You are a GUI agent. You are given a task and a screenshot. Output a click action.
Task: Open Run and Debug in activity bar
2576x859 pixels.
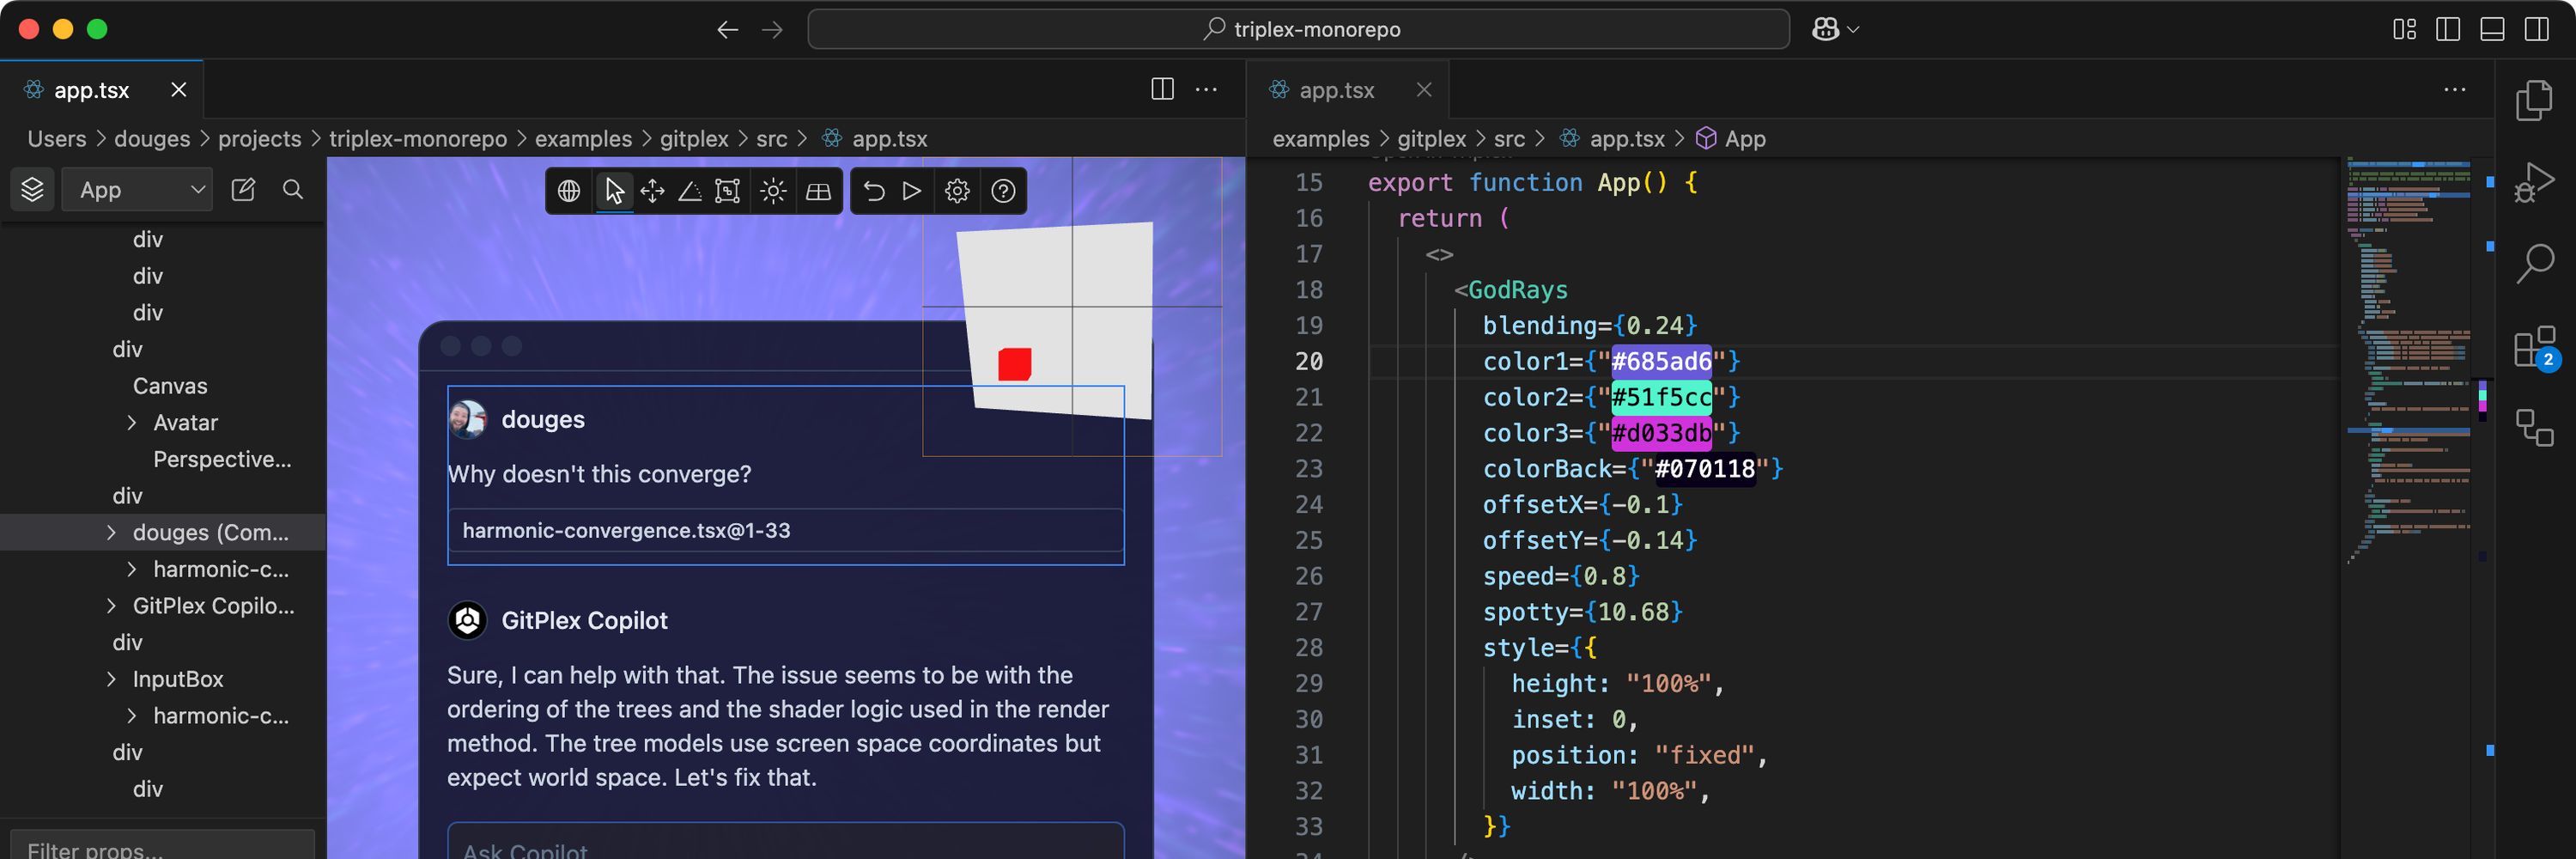click(2534, 183)
